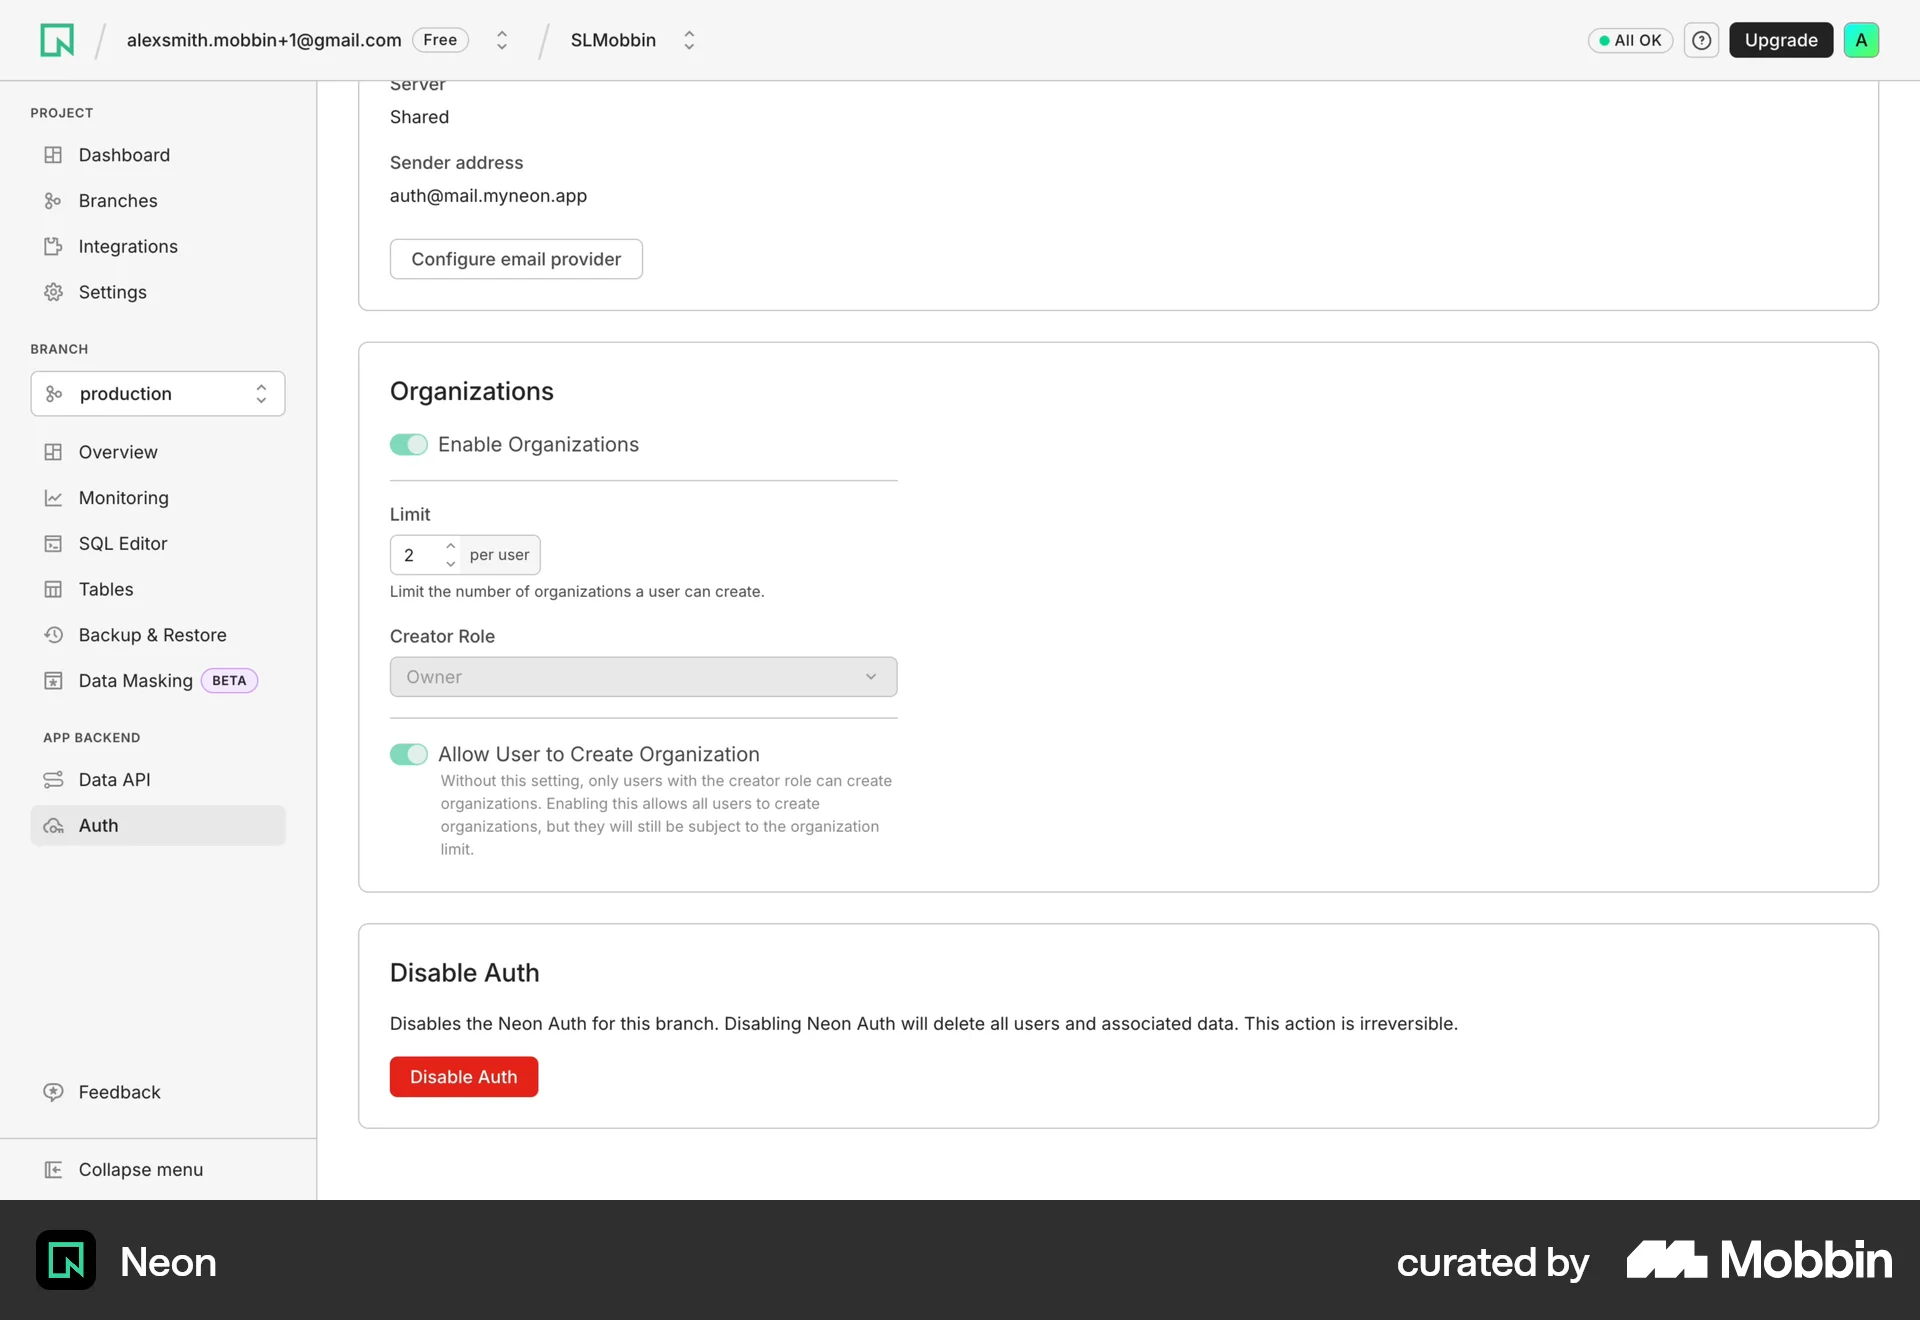
Task: Go to Monitoring page
Action: (158, 498)
